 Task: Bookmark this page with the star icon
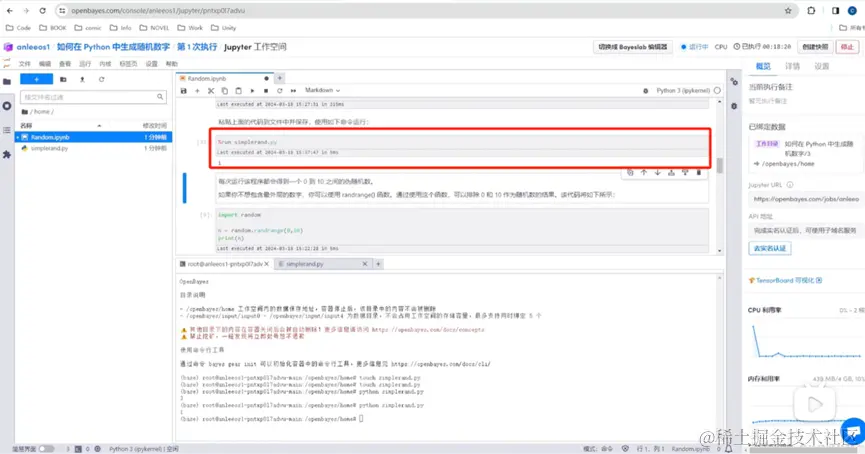coord(788,10)
